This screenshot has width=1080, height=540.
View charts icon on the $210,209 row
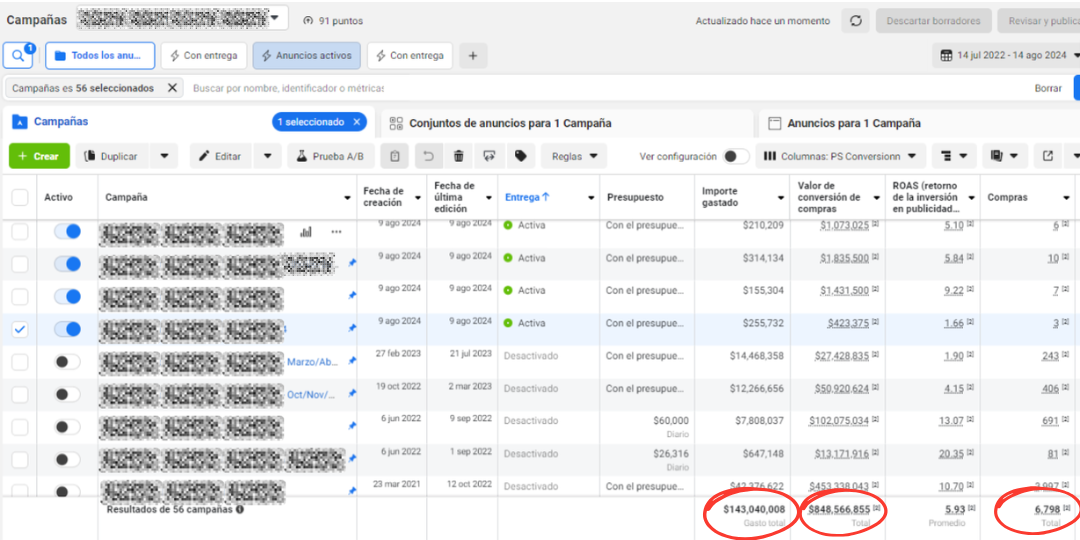306,231
